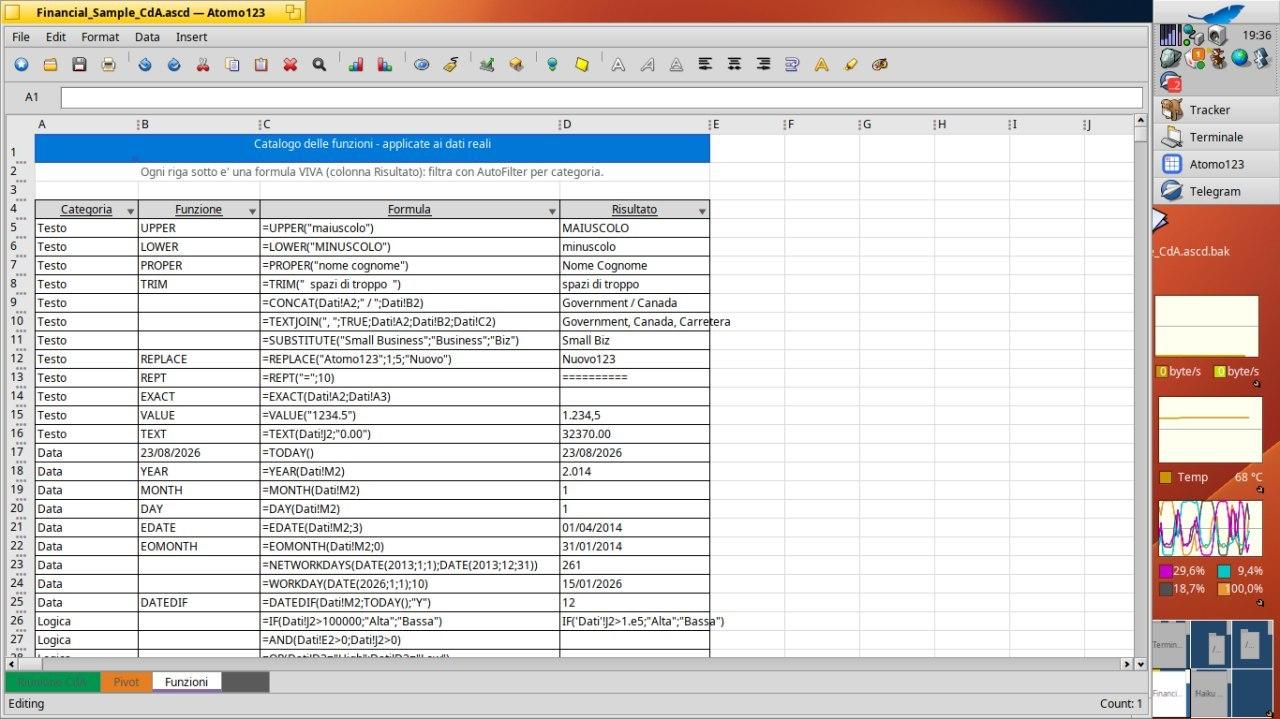Apply center text alignment
The width and height of the screenshot is (1280, 719).
coord(734,64)
